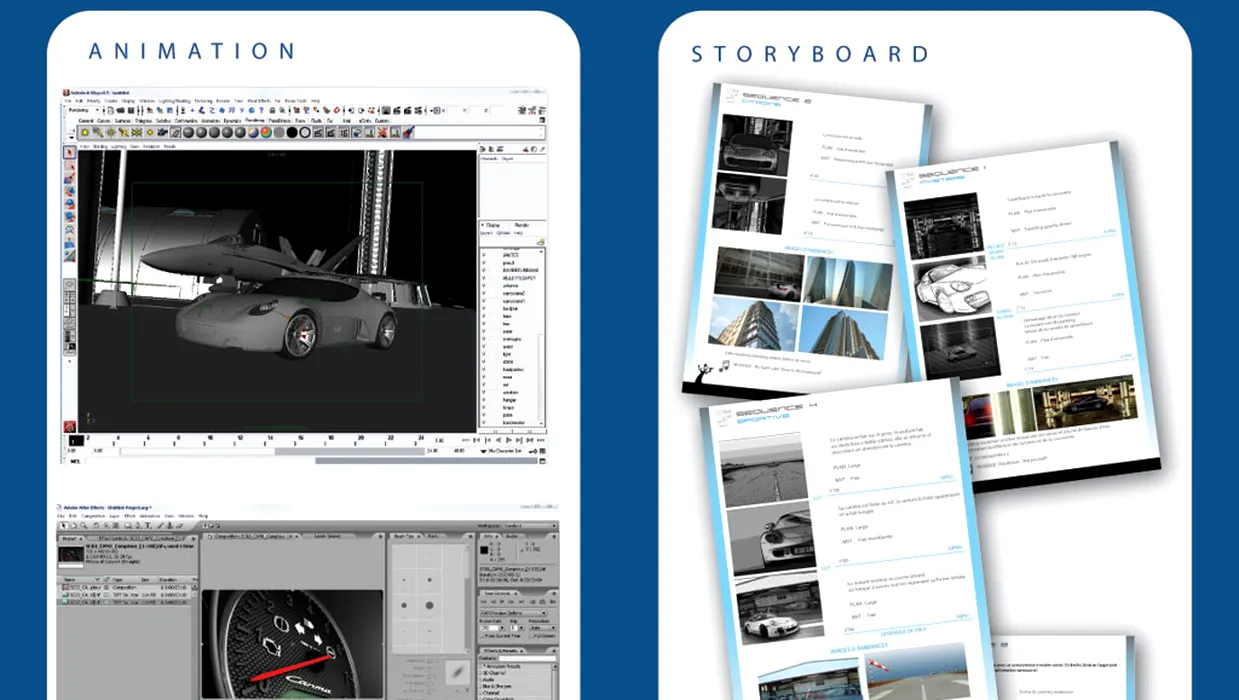Open the Resolution Auto dropdown
The image size is (1239, 700).
[x=542, y=628]
